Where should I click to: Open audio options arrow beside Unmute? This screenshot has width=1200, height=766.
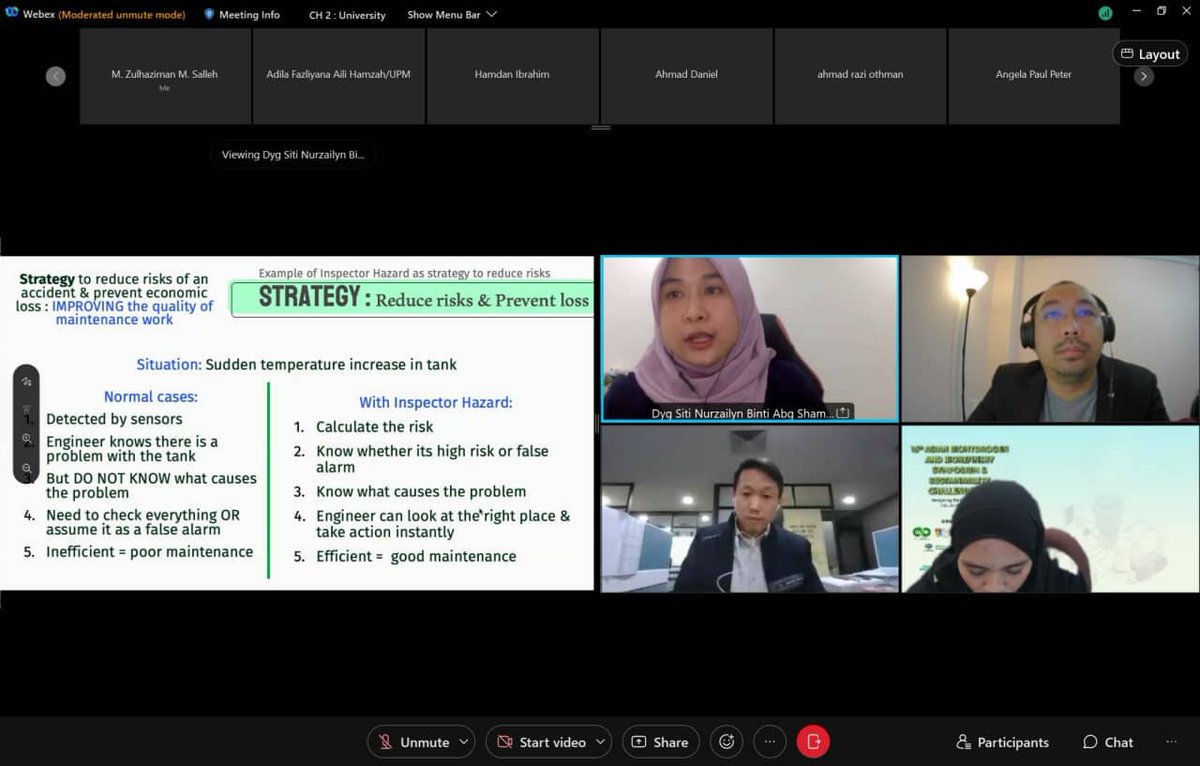(463, 742)
